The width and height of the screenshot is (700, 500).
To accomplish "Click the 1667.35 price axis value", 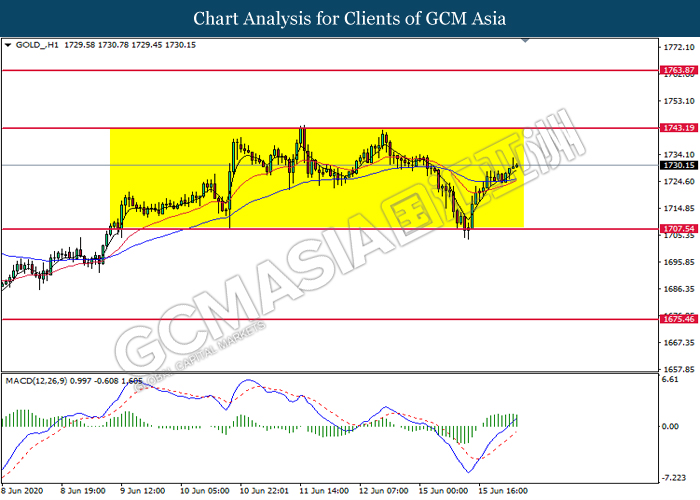I will (x=679, y=343).
